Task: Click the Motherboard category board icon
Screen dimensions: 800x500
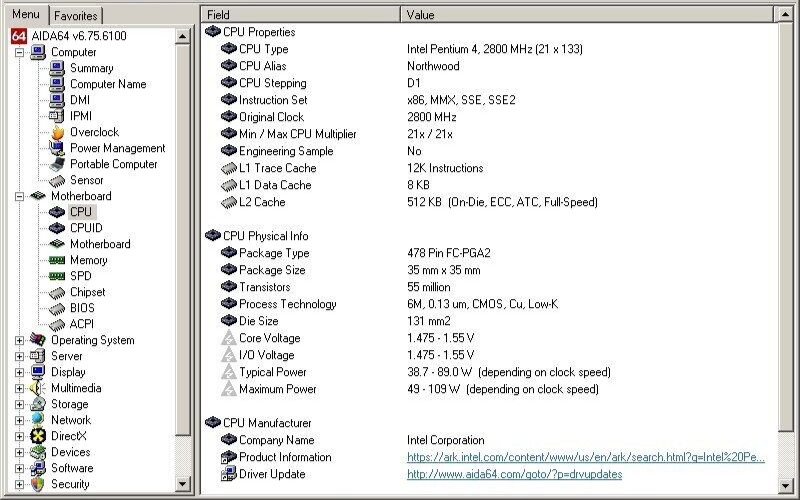Action: (x=38, y=196)
